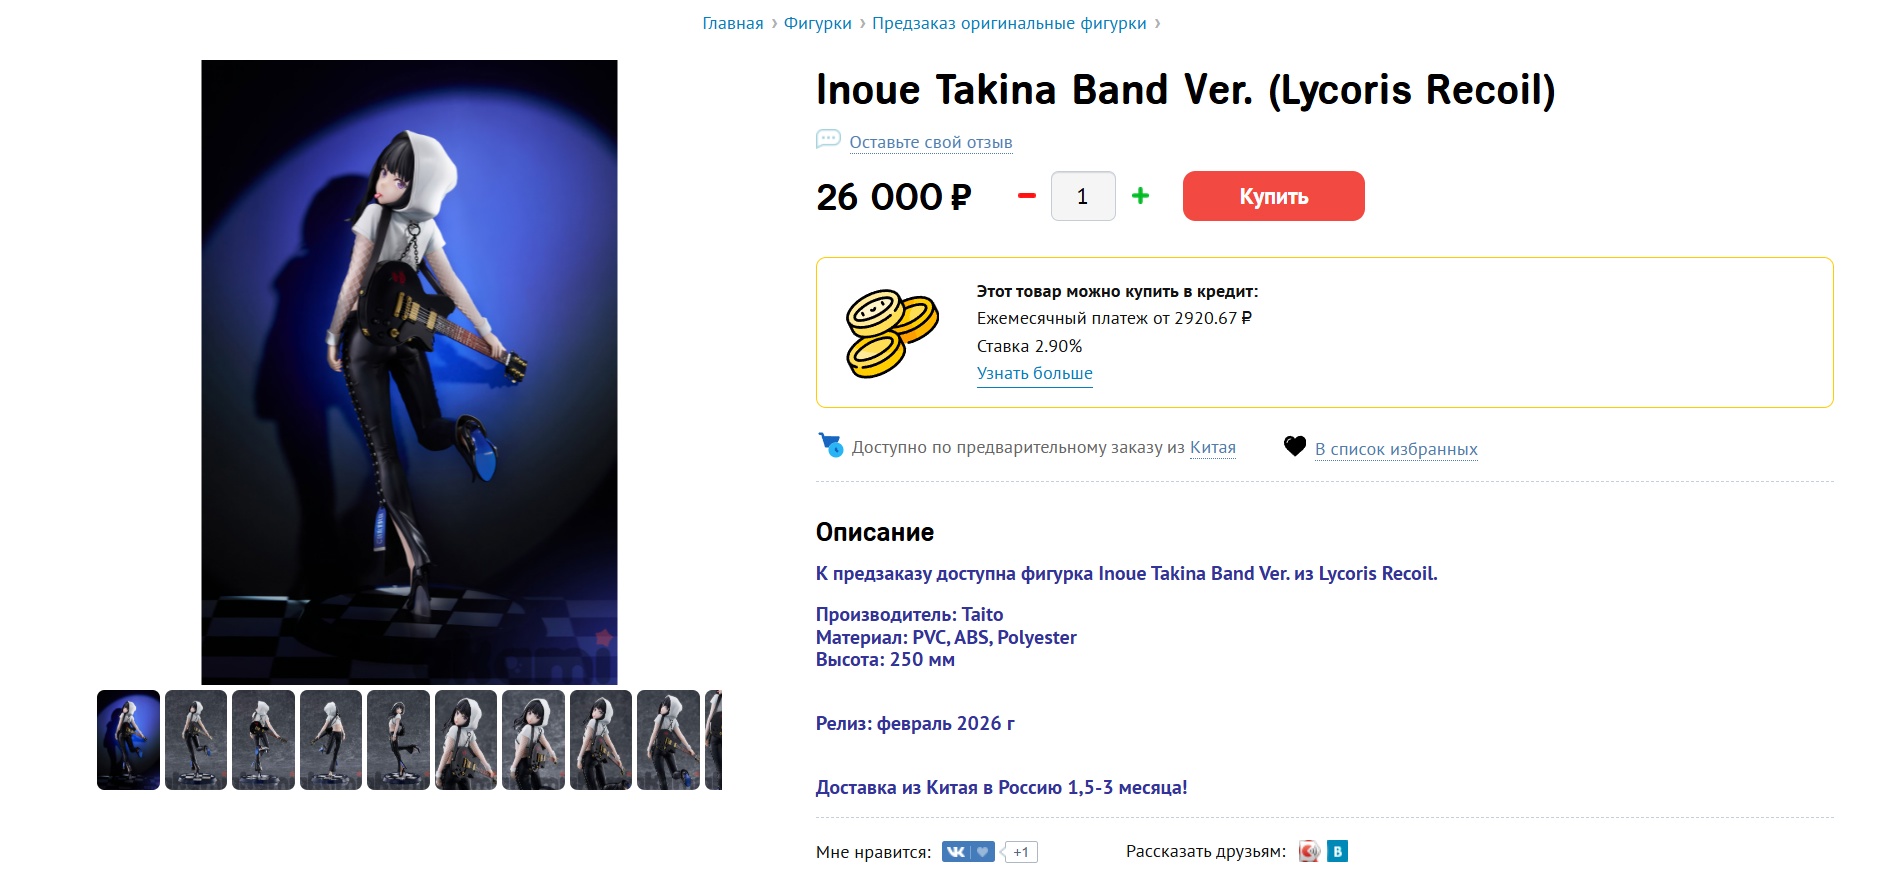Add item via В список избранных
This screenshot has width=1894, height=894.
[x=1396, y=449]
